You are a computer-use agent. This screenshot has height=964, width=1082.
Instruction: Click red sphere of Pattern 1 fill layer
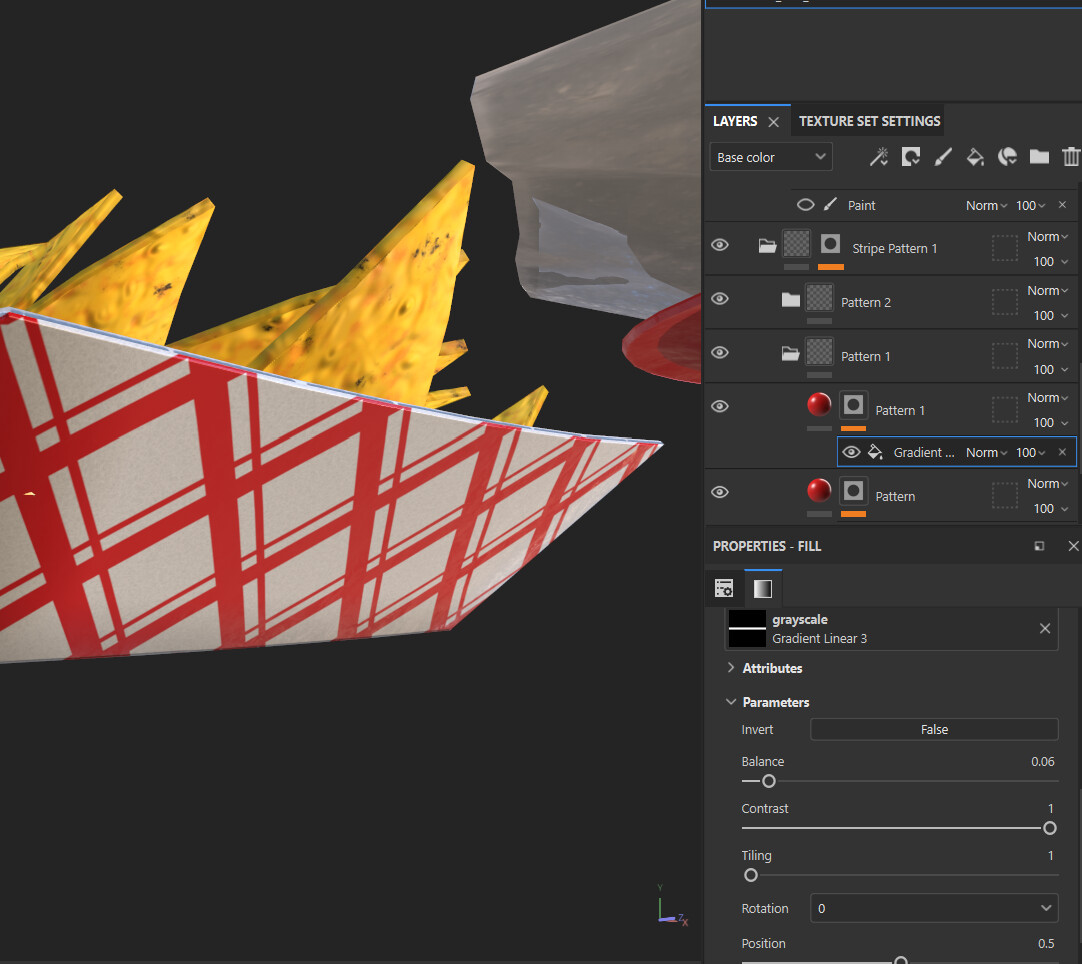[819, 404]
